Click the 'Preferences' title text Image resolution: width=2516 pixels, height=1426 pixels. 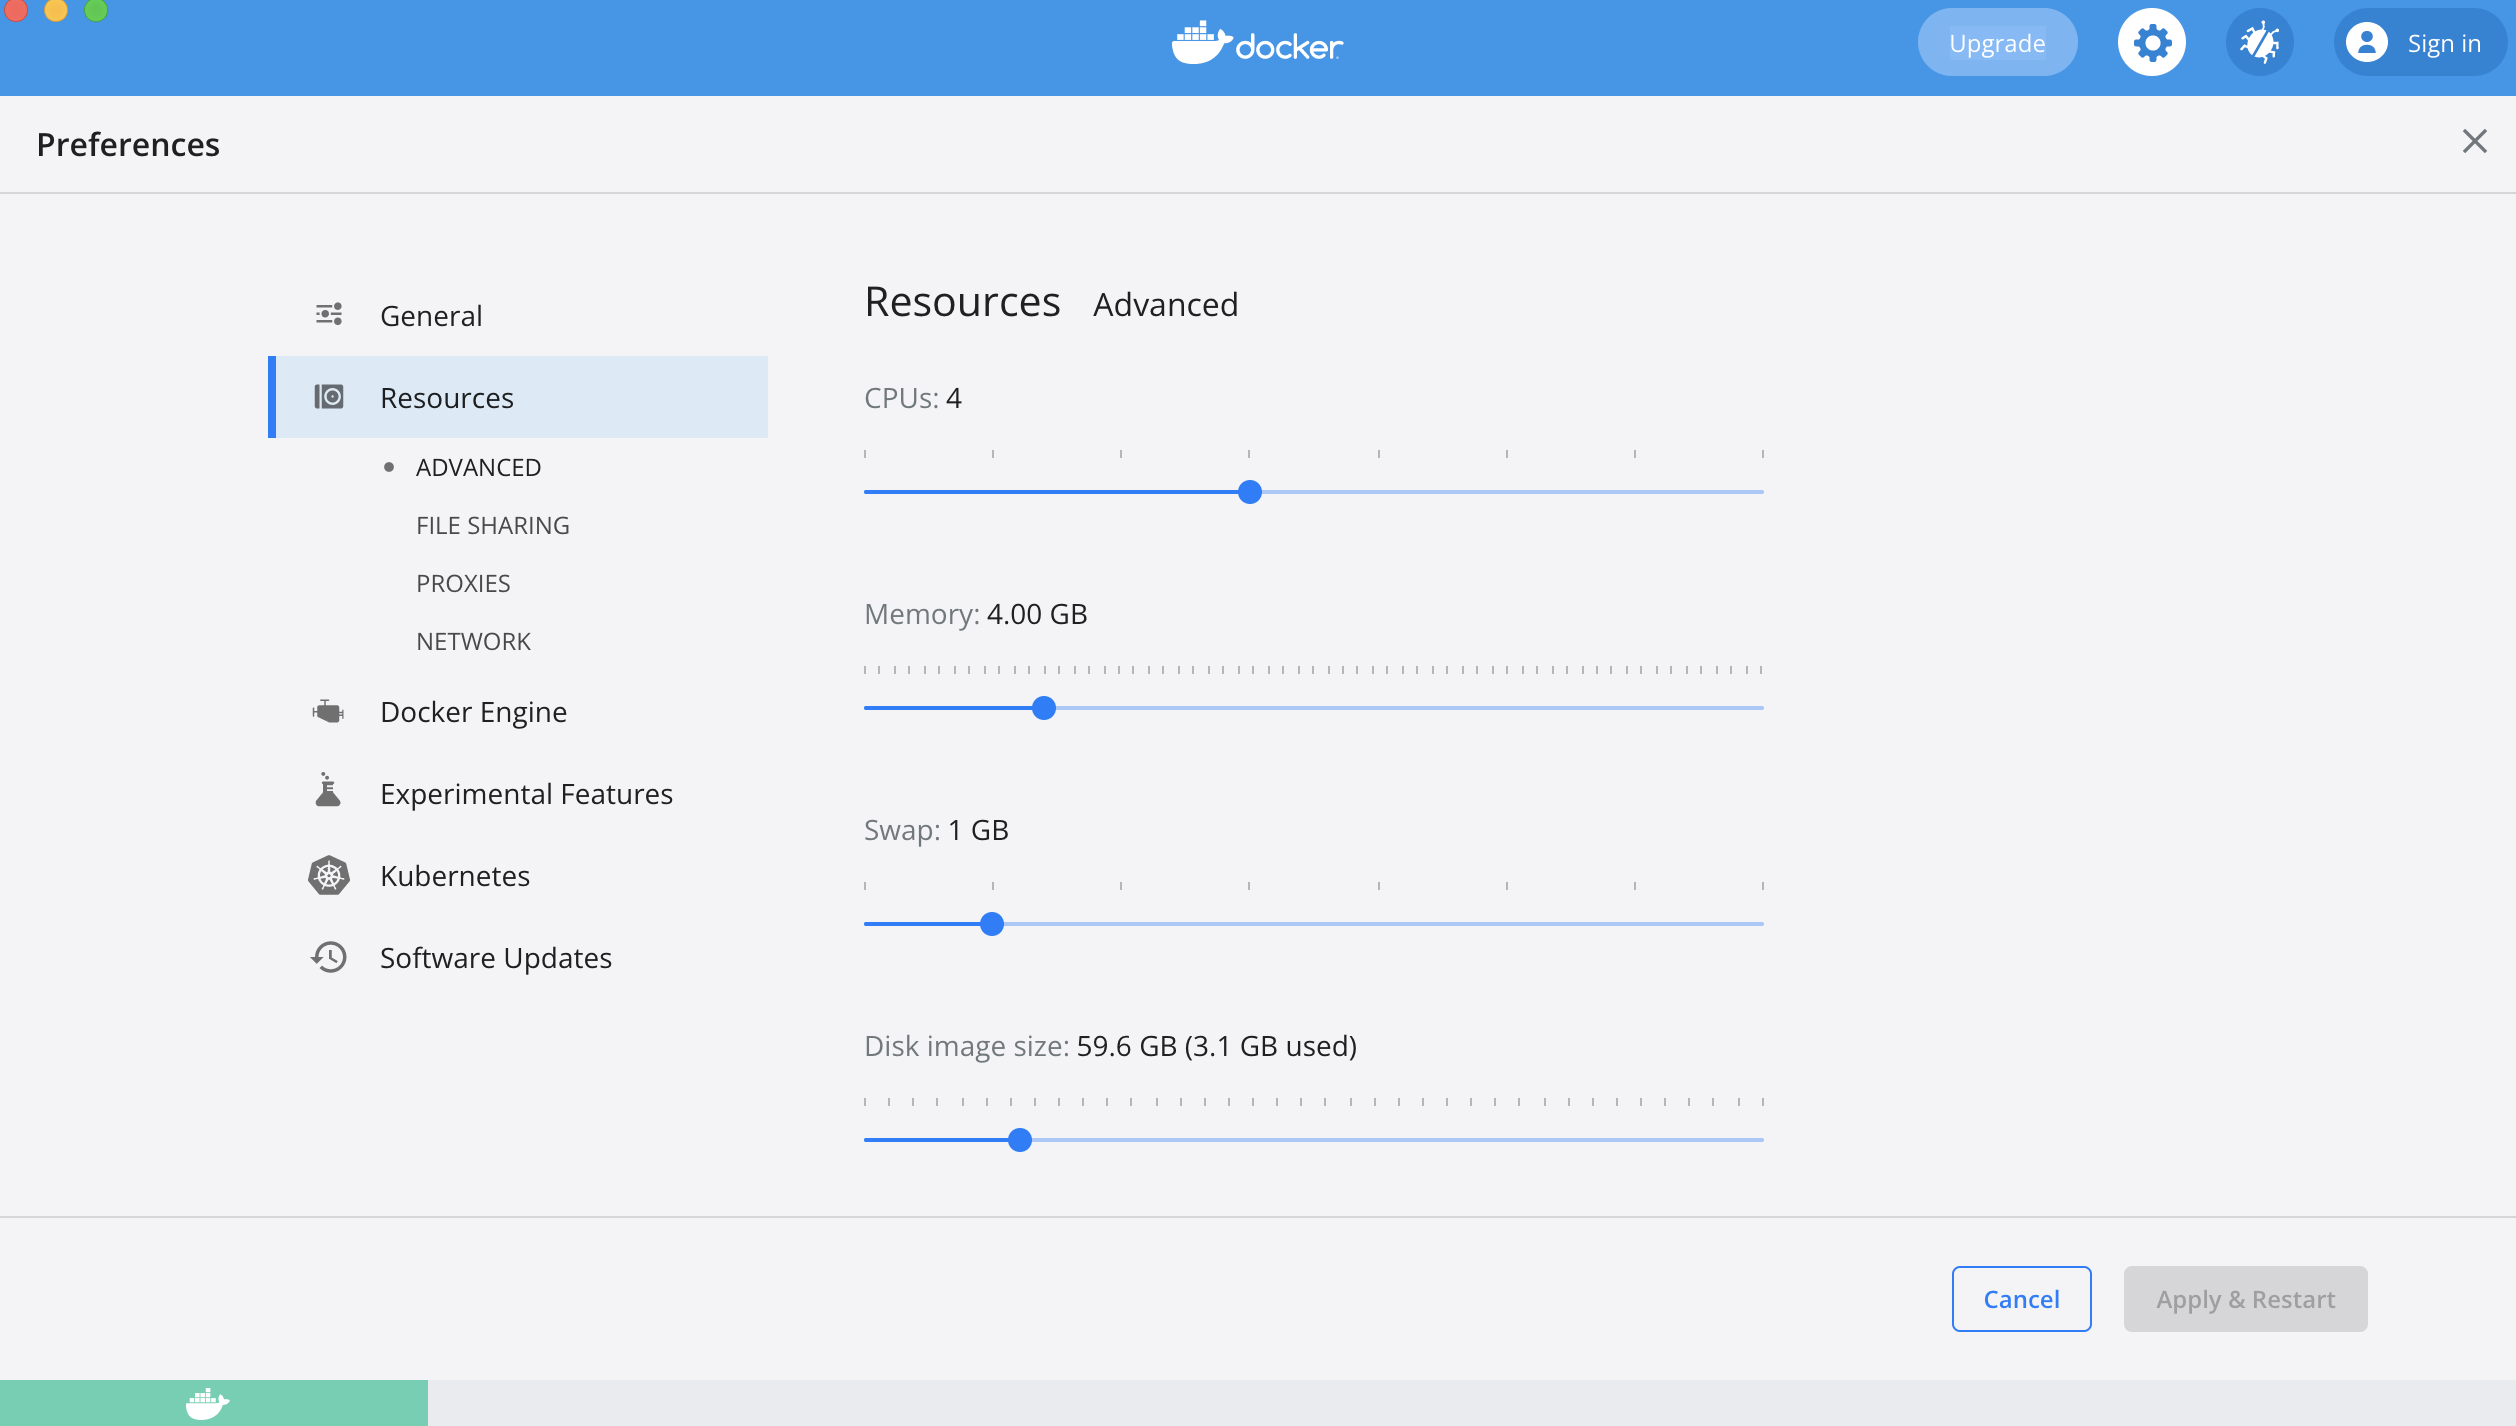[128, 145]
